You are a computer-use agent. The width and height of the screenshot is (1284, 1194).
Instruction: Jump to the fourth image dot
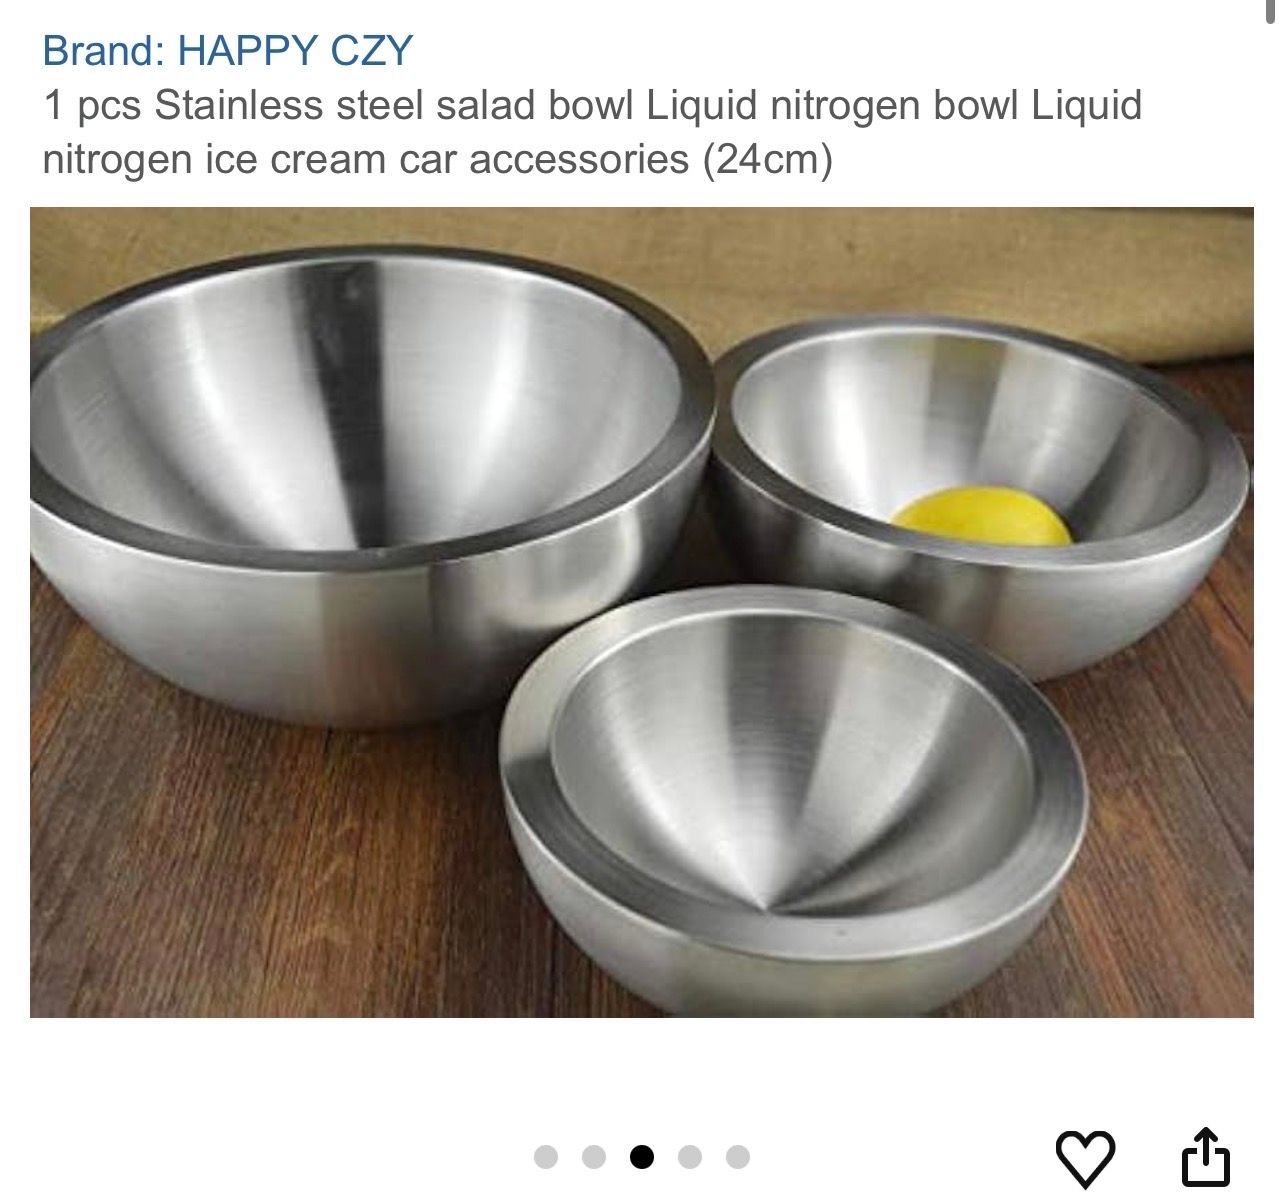coord(689,1157)
